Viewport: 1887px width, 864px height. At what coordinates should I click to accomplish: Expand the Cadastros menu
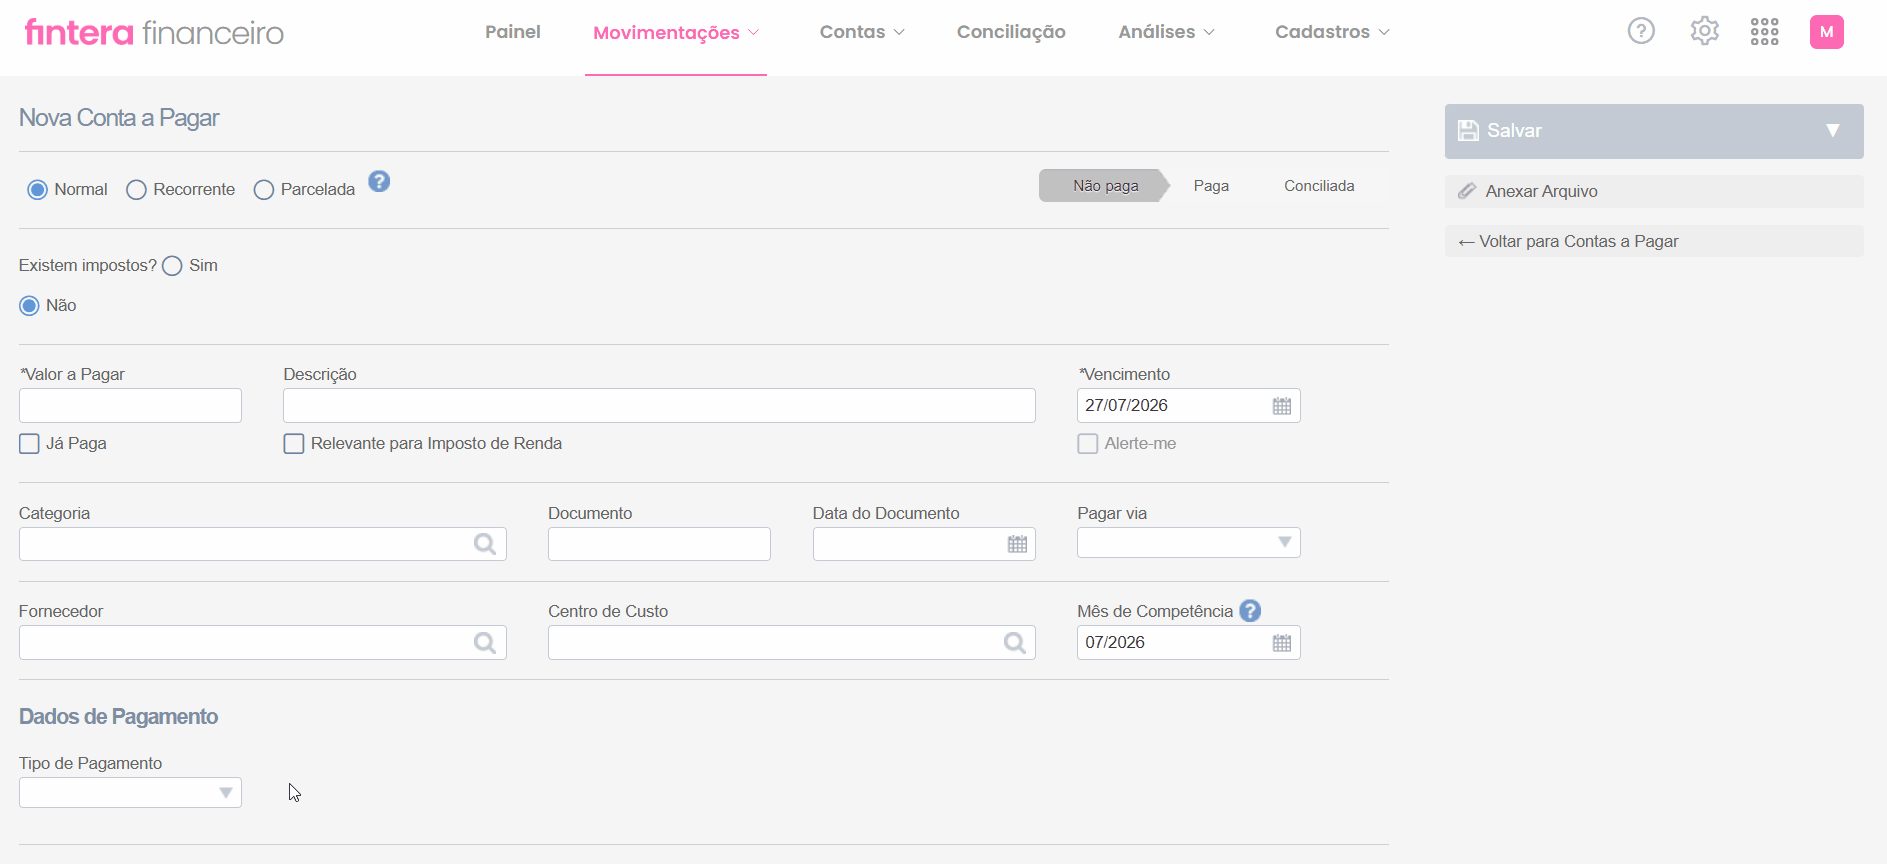1332,32
